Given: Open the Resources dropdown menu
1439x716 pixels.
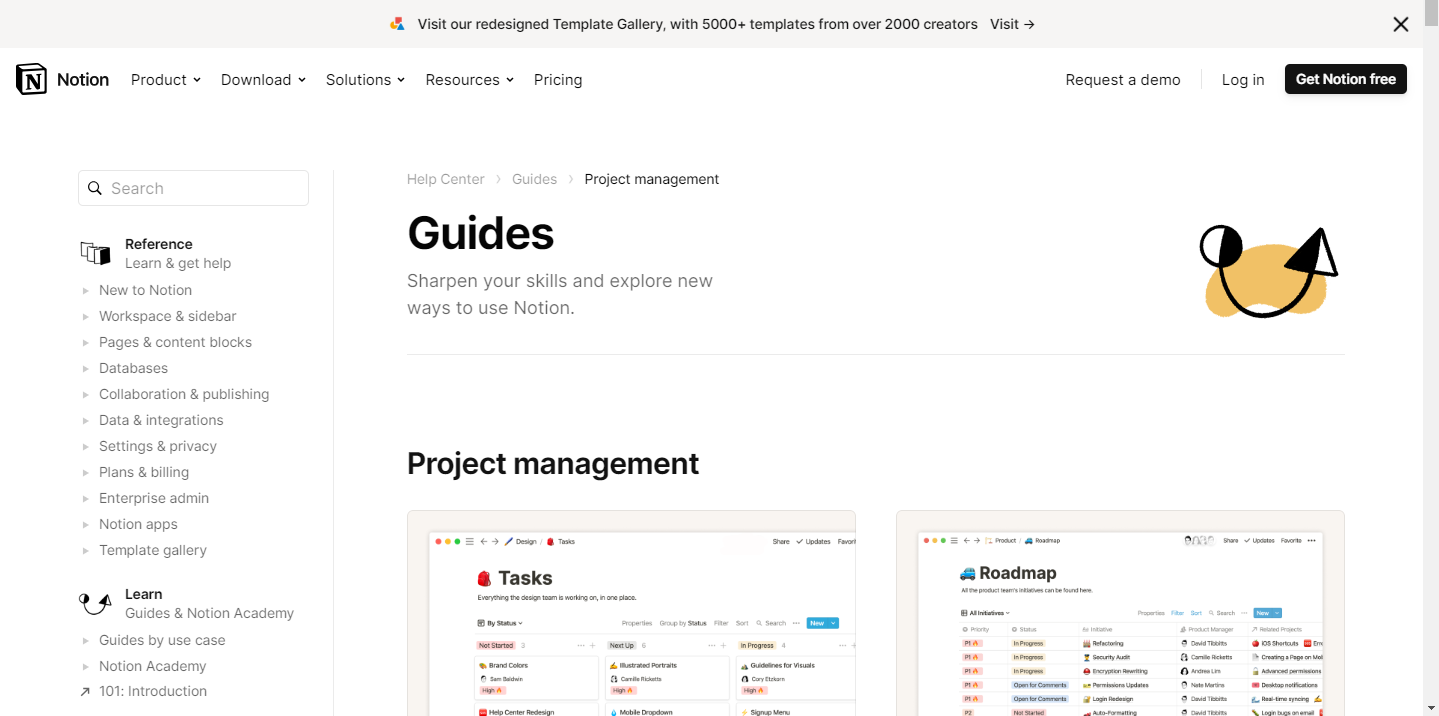Looking at the screenshot, I should [x=469, y=80].
